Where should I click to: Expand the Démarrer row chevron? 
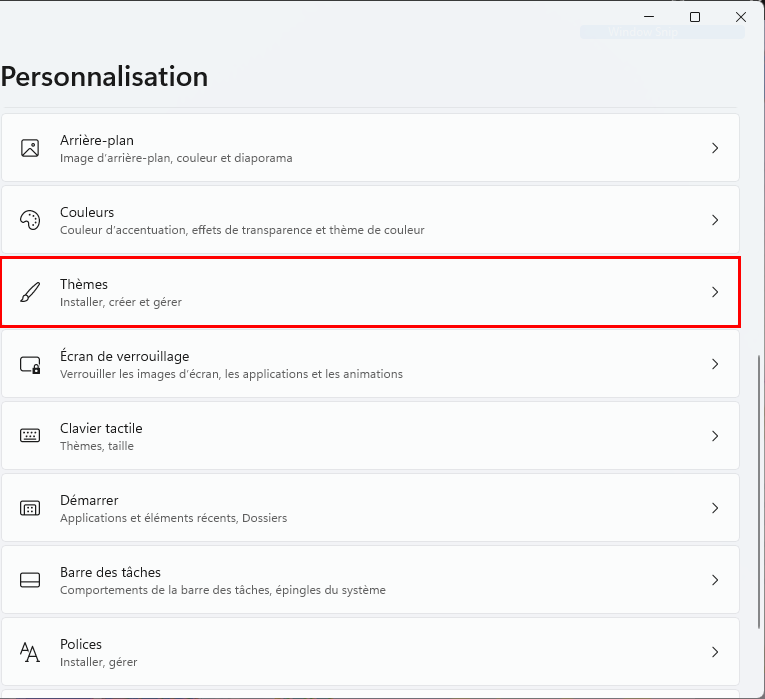[715, 508]
